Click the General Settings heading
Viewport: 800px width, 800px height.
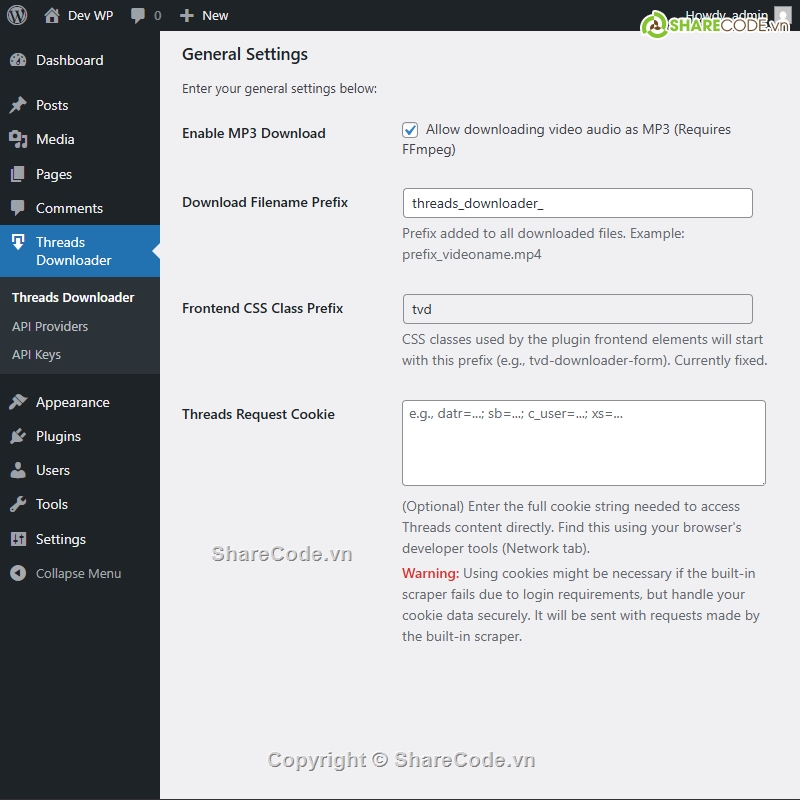(x=245, y=54)
